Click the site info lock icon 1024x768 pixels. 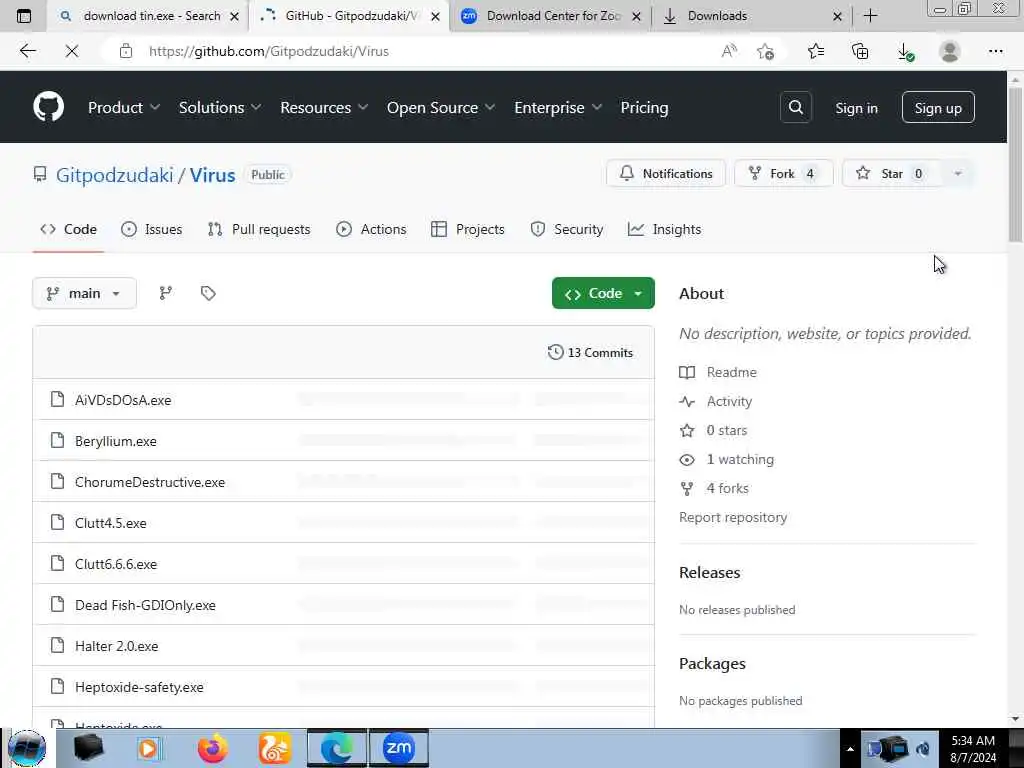[126, 51]
